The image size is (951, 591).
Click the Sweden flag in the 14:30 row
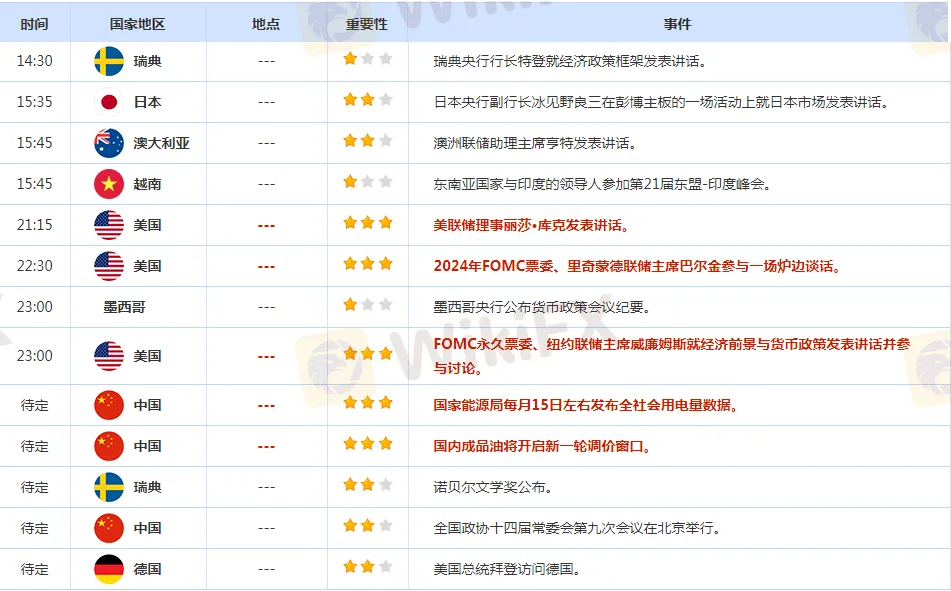click(109, 61)
